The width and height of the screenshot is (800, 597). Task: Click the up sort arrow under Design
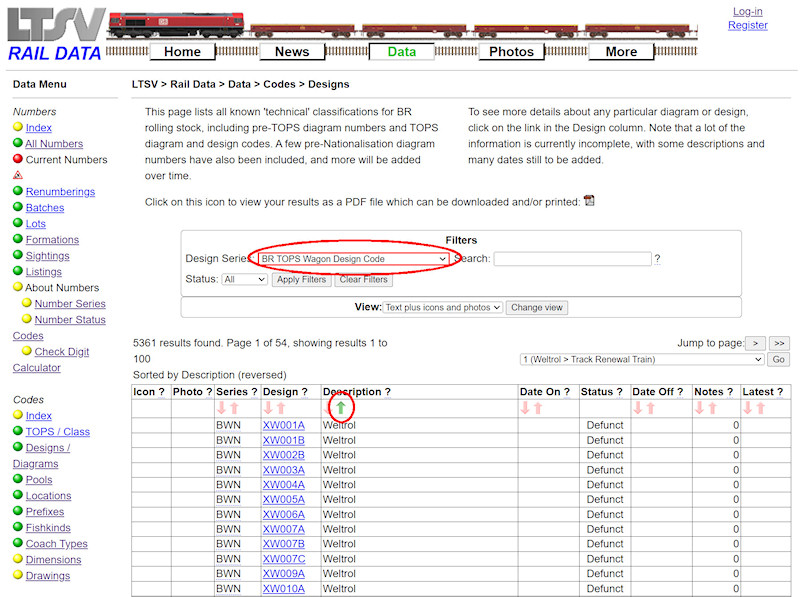[281, 408]
